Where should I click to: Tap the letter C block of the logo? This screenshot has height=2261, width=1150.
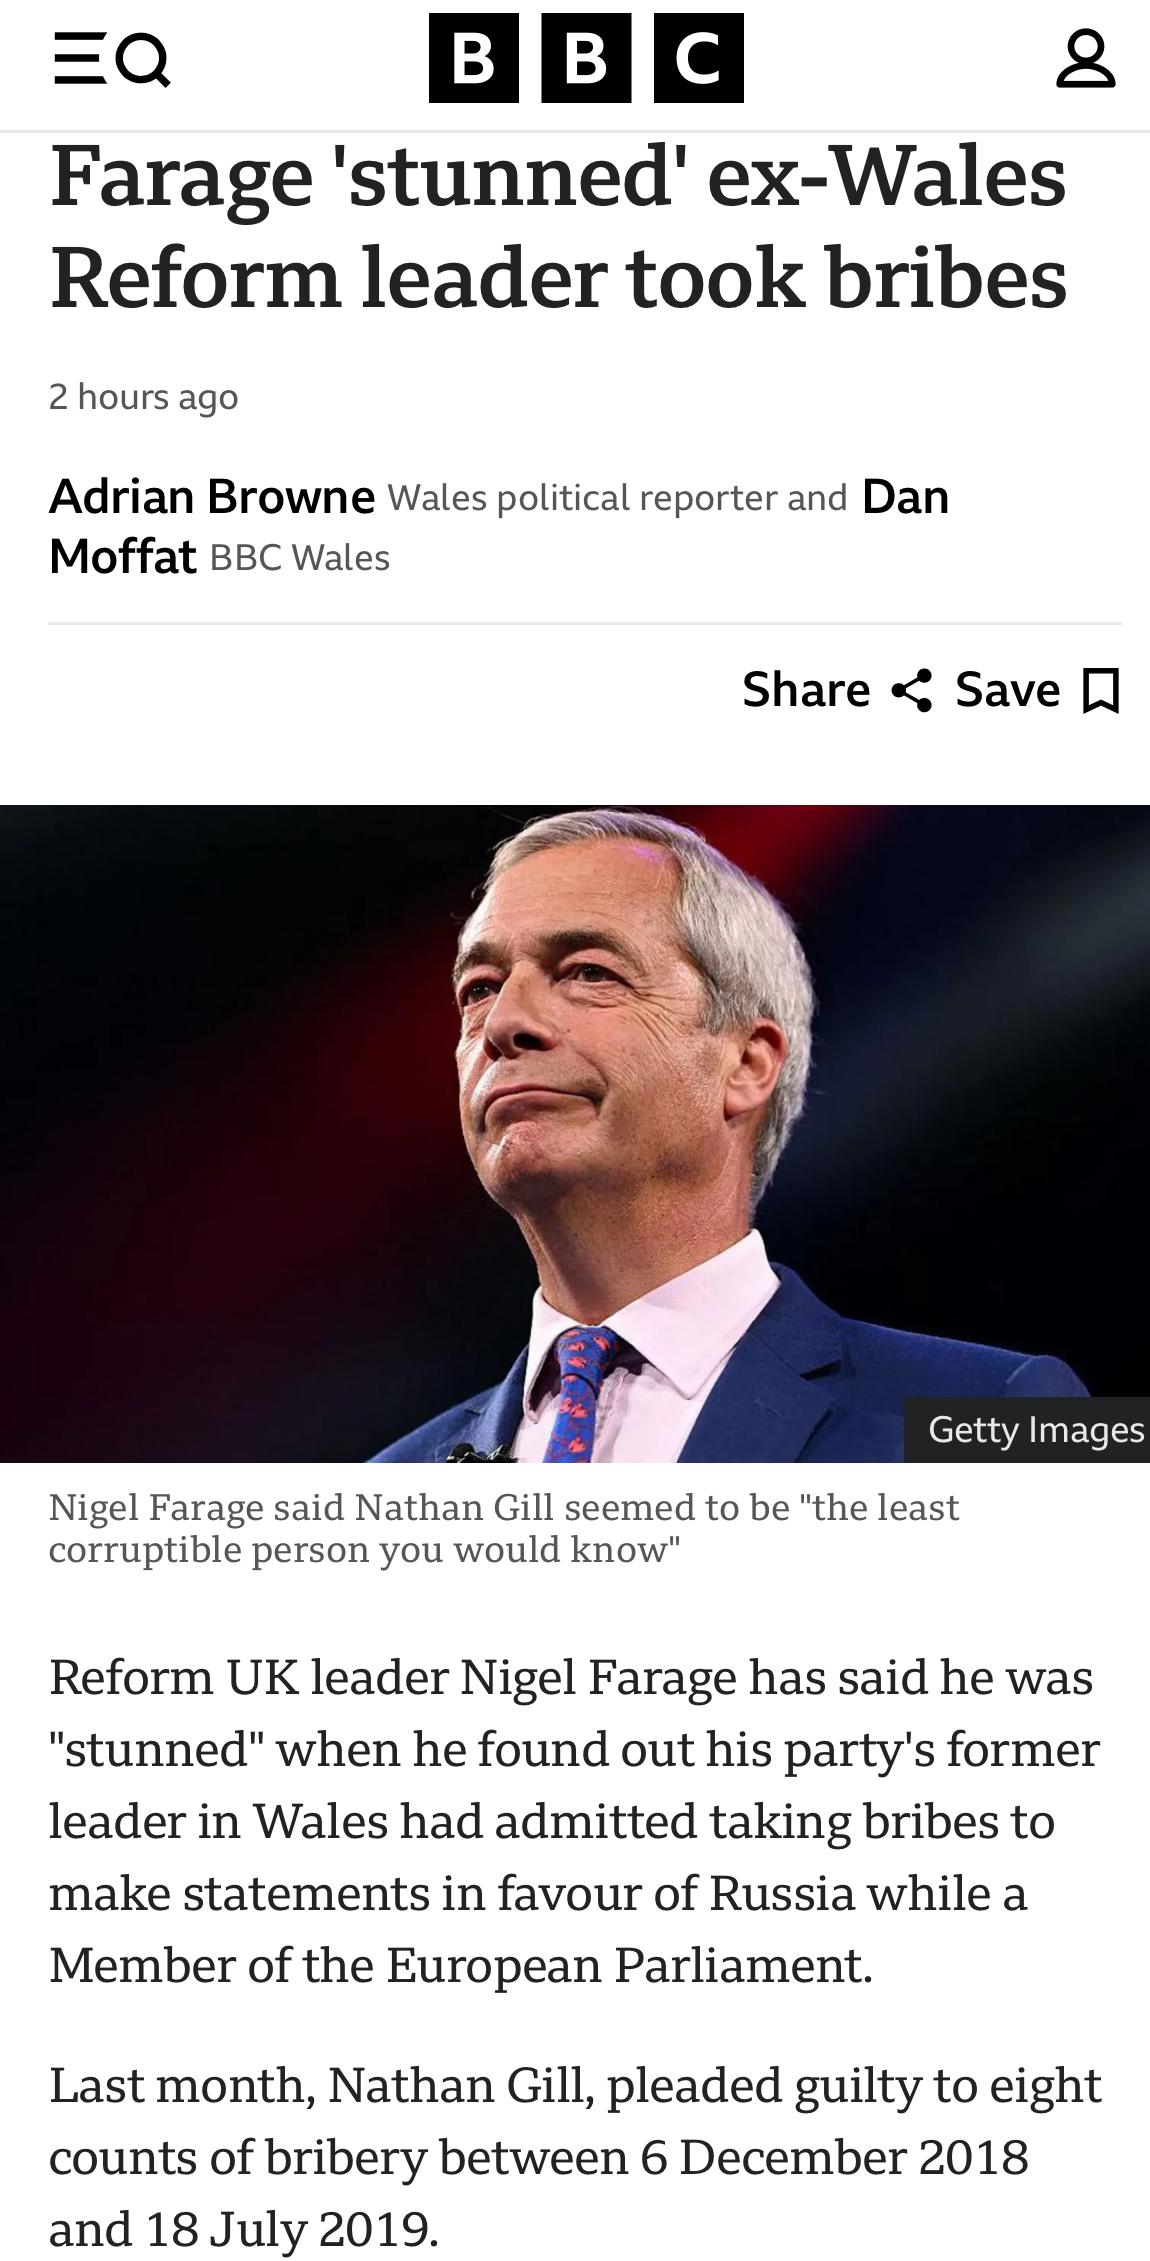(x=698, y=58)
